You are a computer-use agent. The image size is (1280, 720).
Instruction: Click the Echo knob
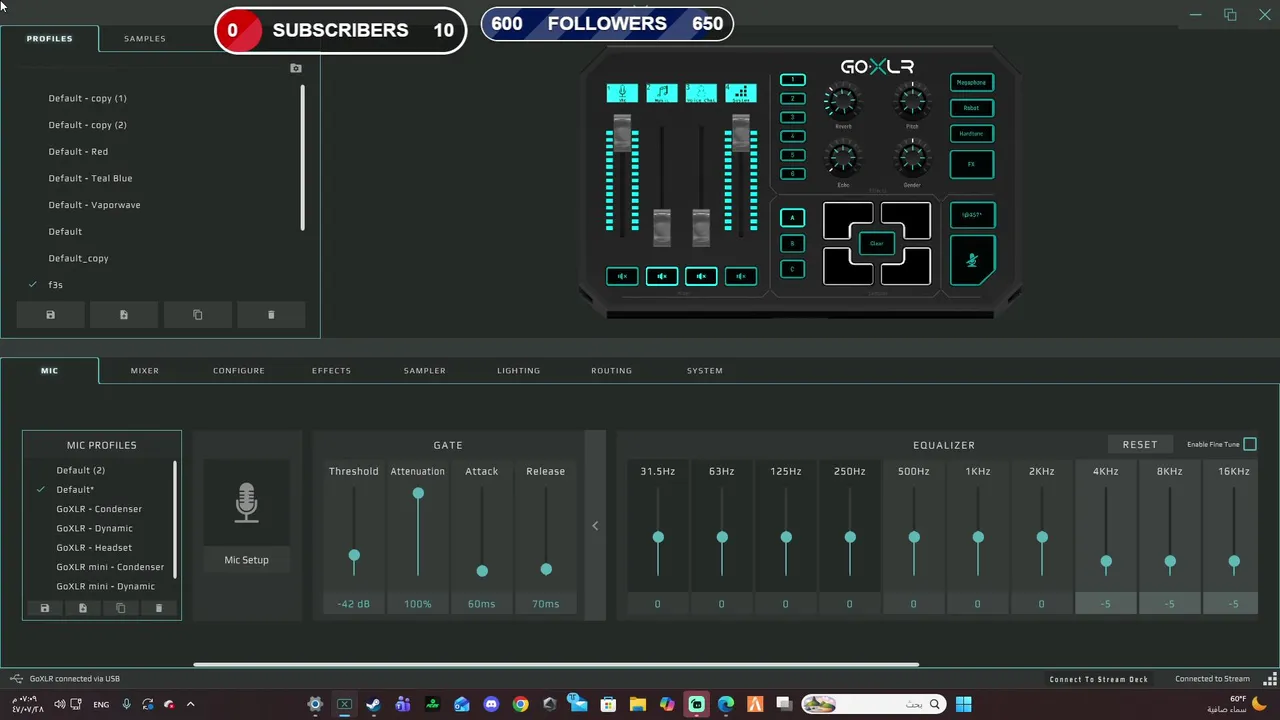[x=843, y=160]
